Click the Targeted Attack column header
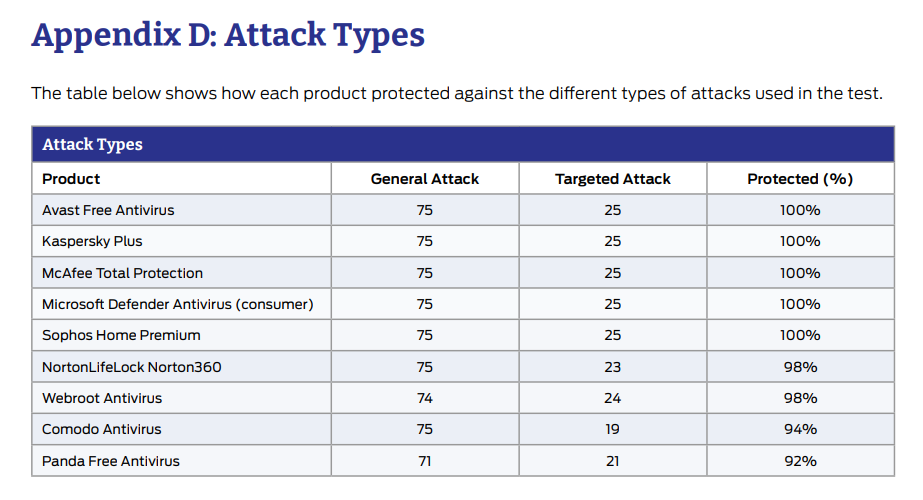The image size is (923, 500). 612,179
